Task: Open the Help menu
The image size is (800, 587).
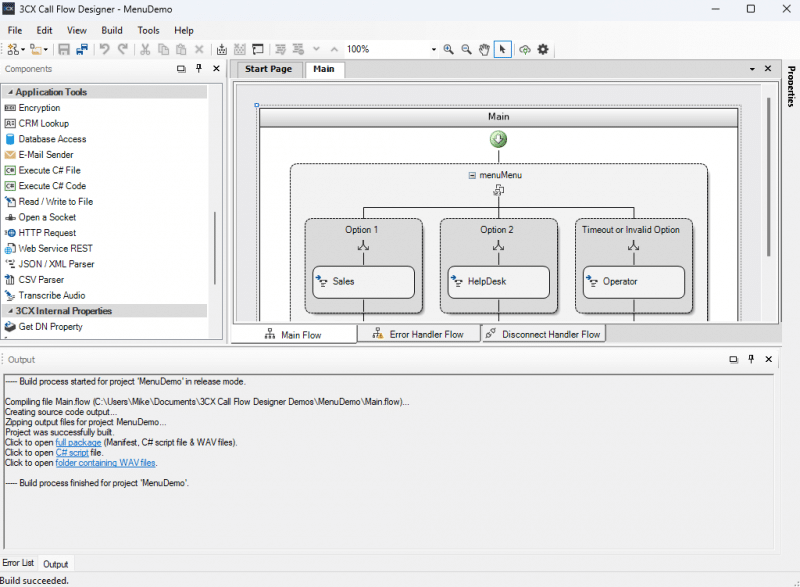Action: pos(184,31)
